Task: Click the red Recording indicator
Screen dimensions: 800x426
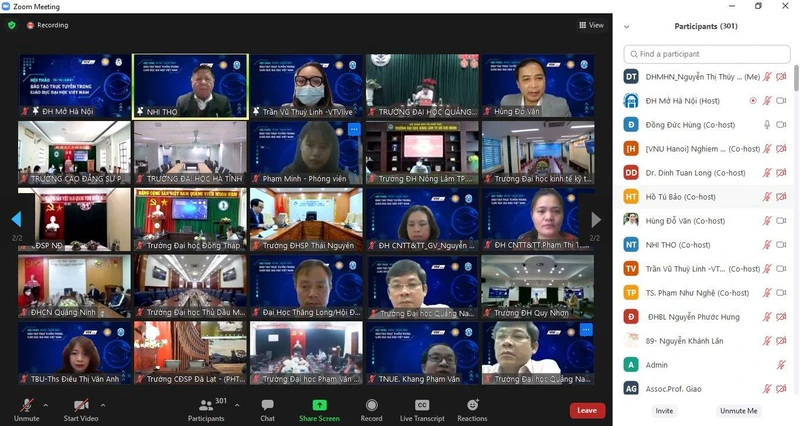Action: 47,25
